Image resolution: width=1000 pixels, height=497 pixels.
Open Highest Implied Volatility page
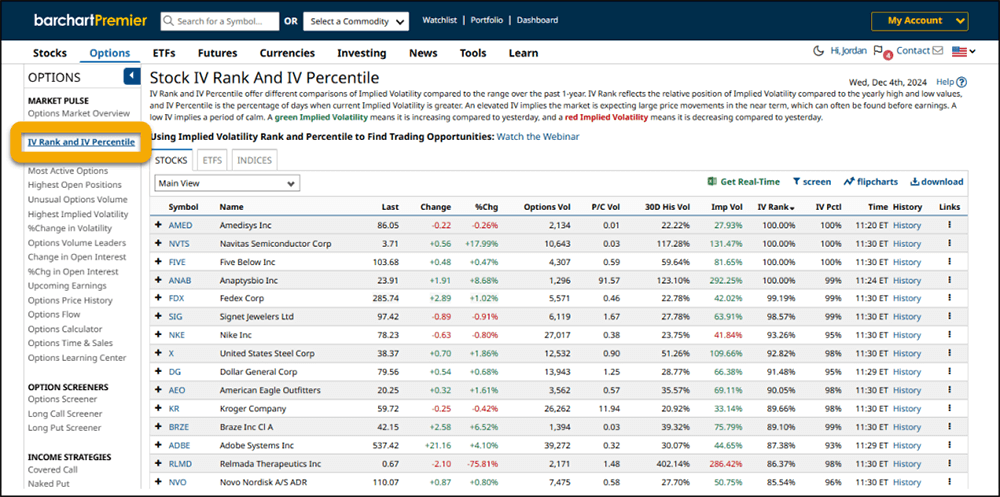(x=78, y=214)
